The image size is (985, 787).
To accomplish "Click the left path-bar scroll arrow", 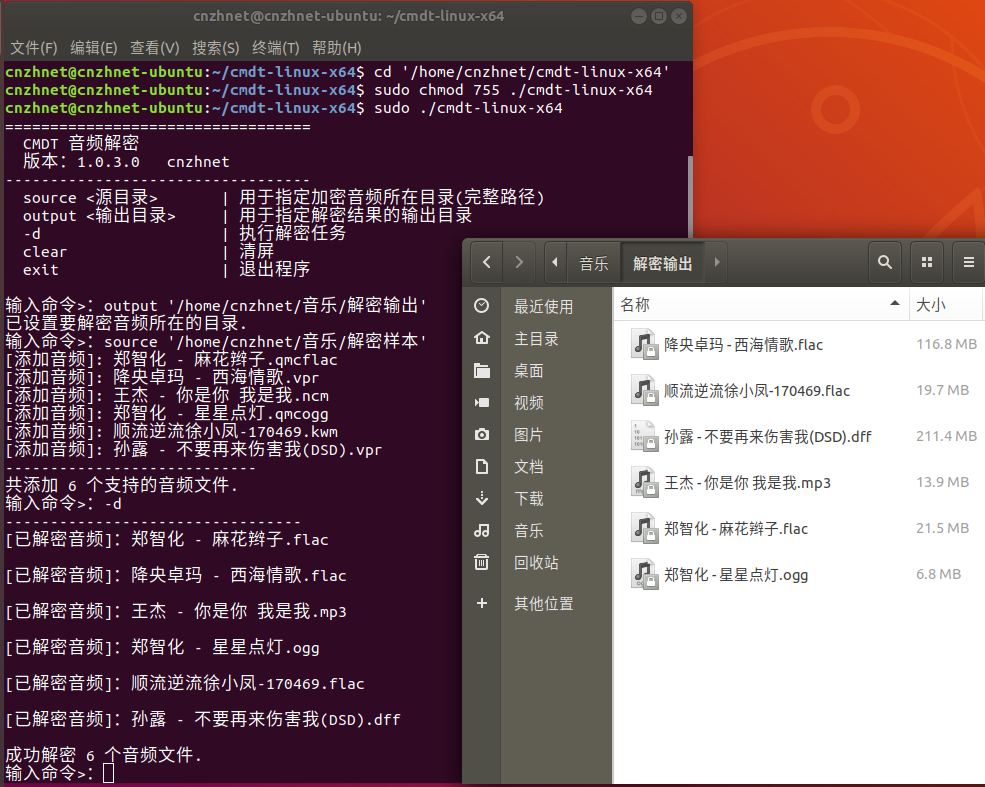I will click(555, 263).
